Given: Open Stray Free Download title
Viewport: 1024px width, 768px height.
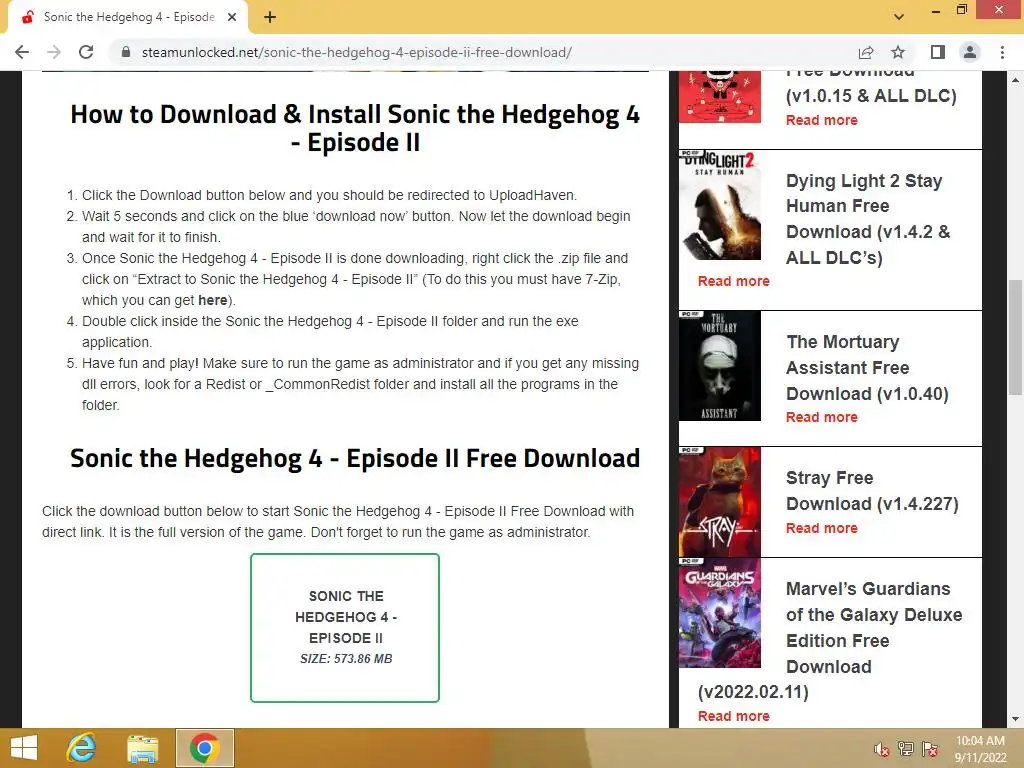Looking at the screenshot, I should tap(872, 490).
